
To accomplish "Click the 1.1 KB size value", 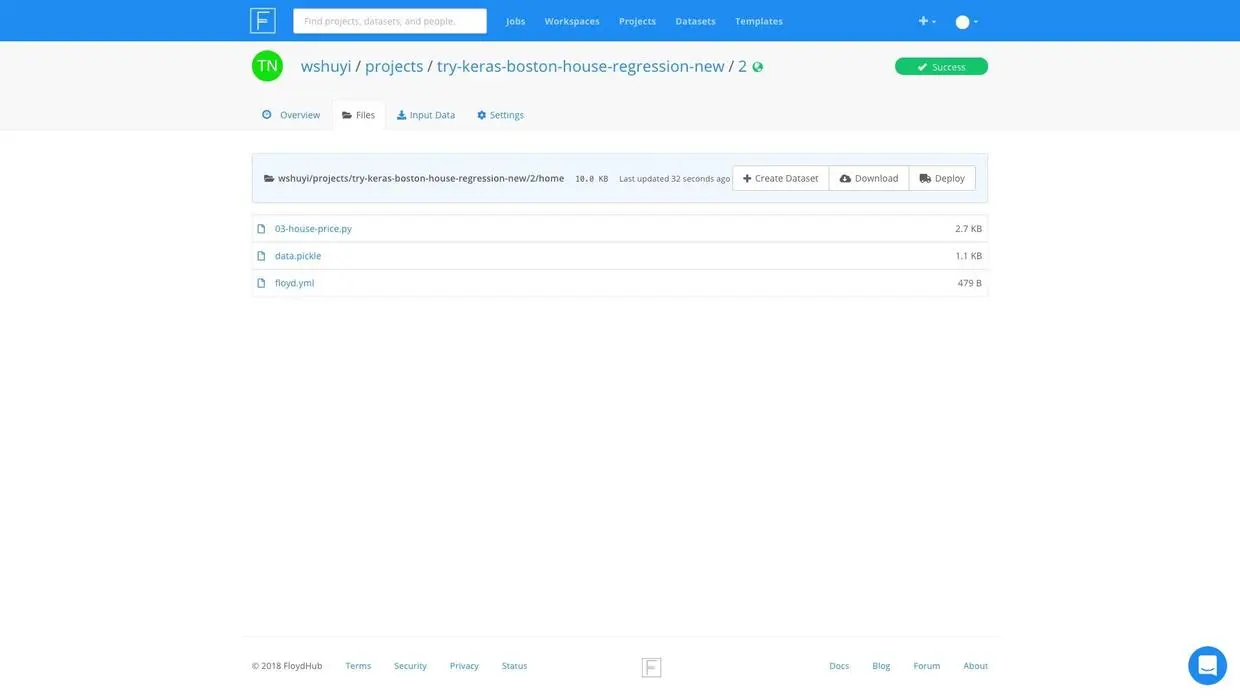I will click(x=968, y=256).
